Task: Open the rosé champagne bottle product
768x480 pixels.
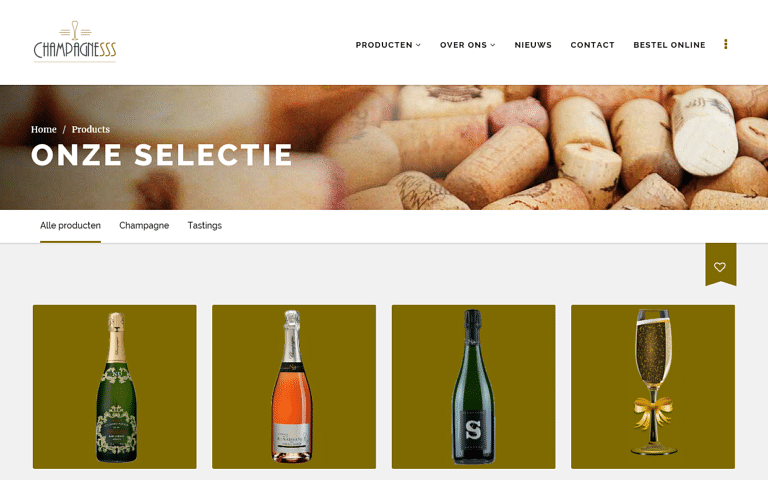Action: click(x=294, y=387)
